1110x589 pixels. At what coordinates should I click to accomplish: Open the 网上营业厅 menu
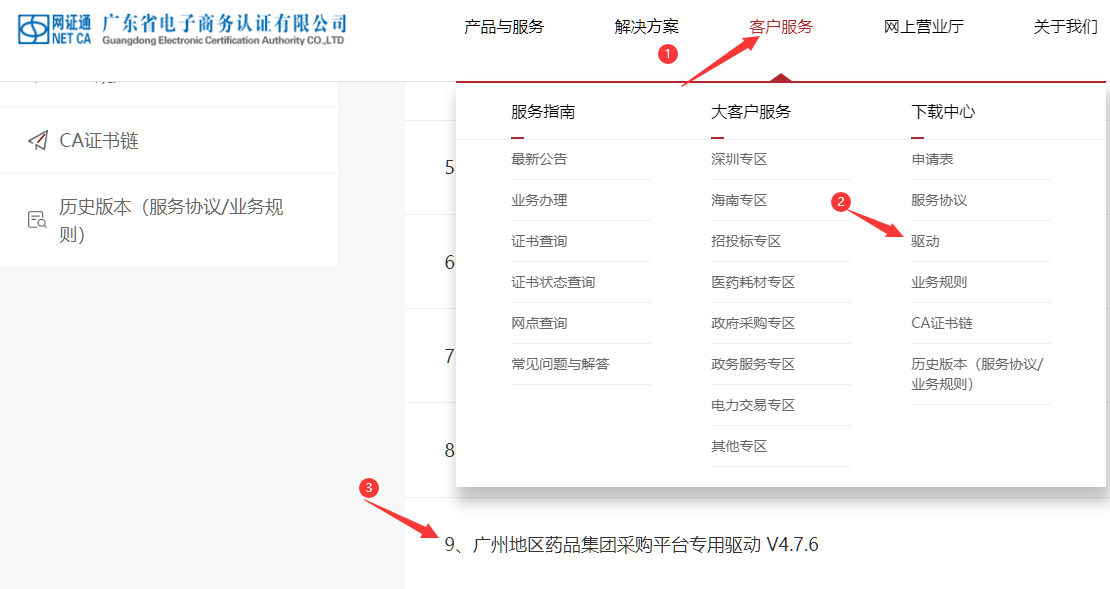tap(923, 27)
